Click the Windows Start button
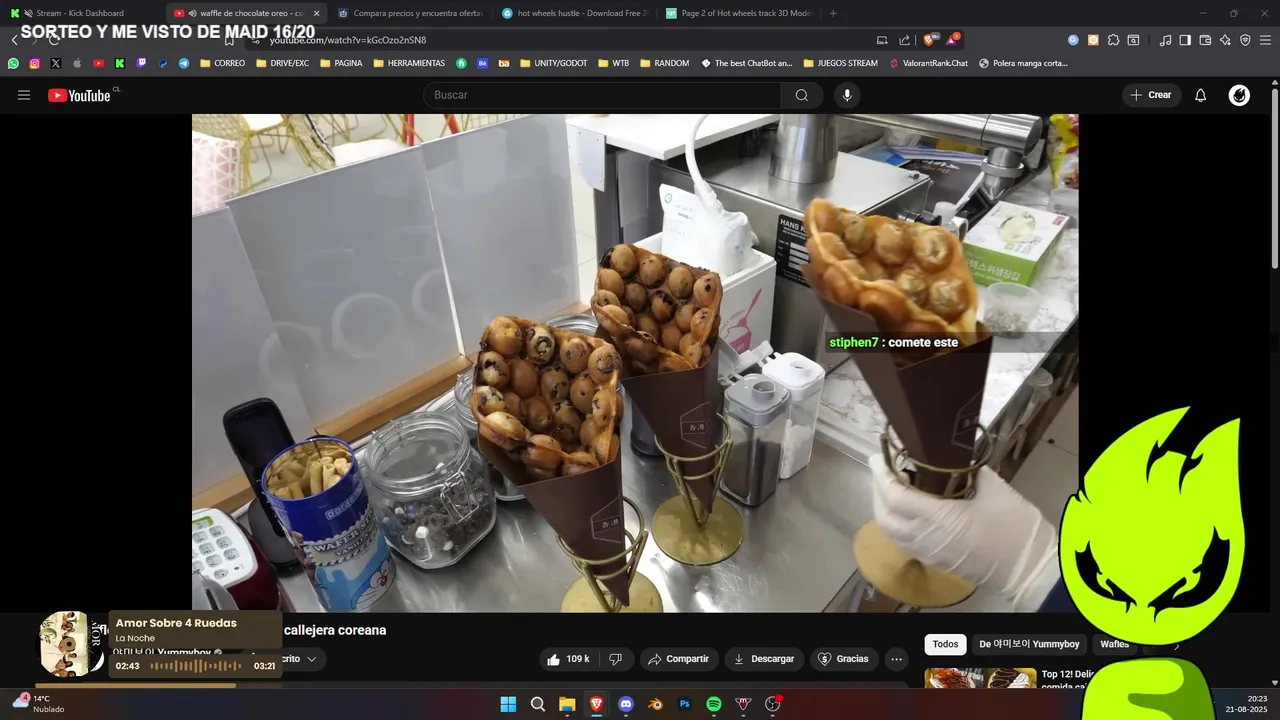 508,704
